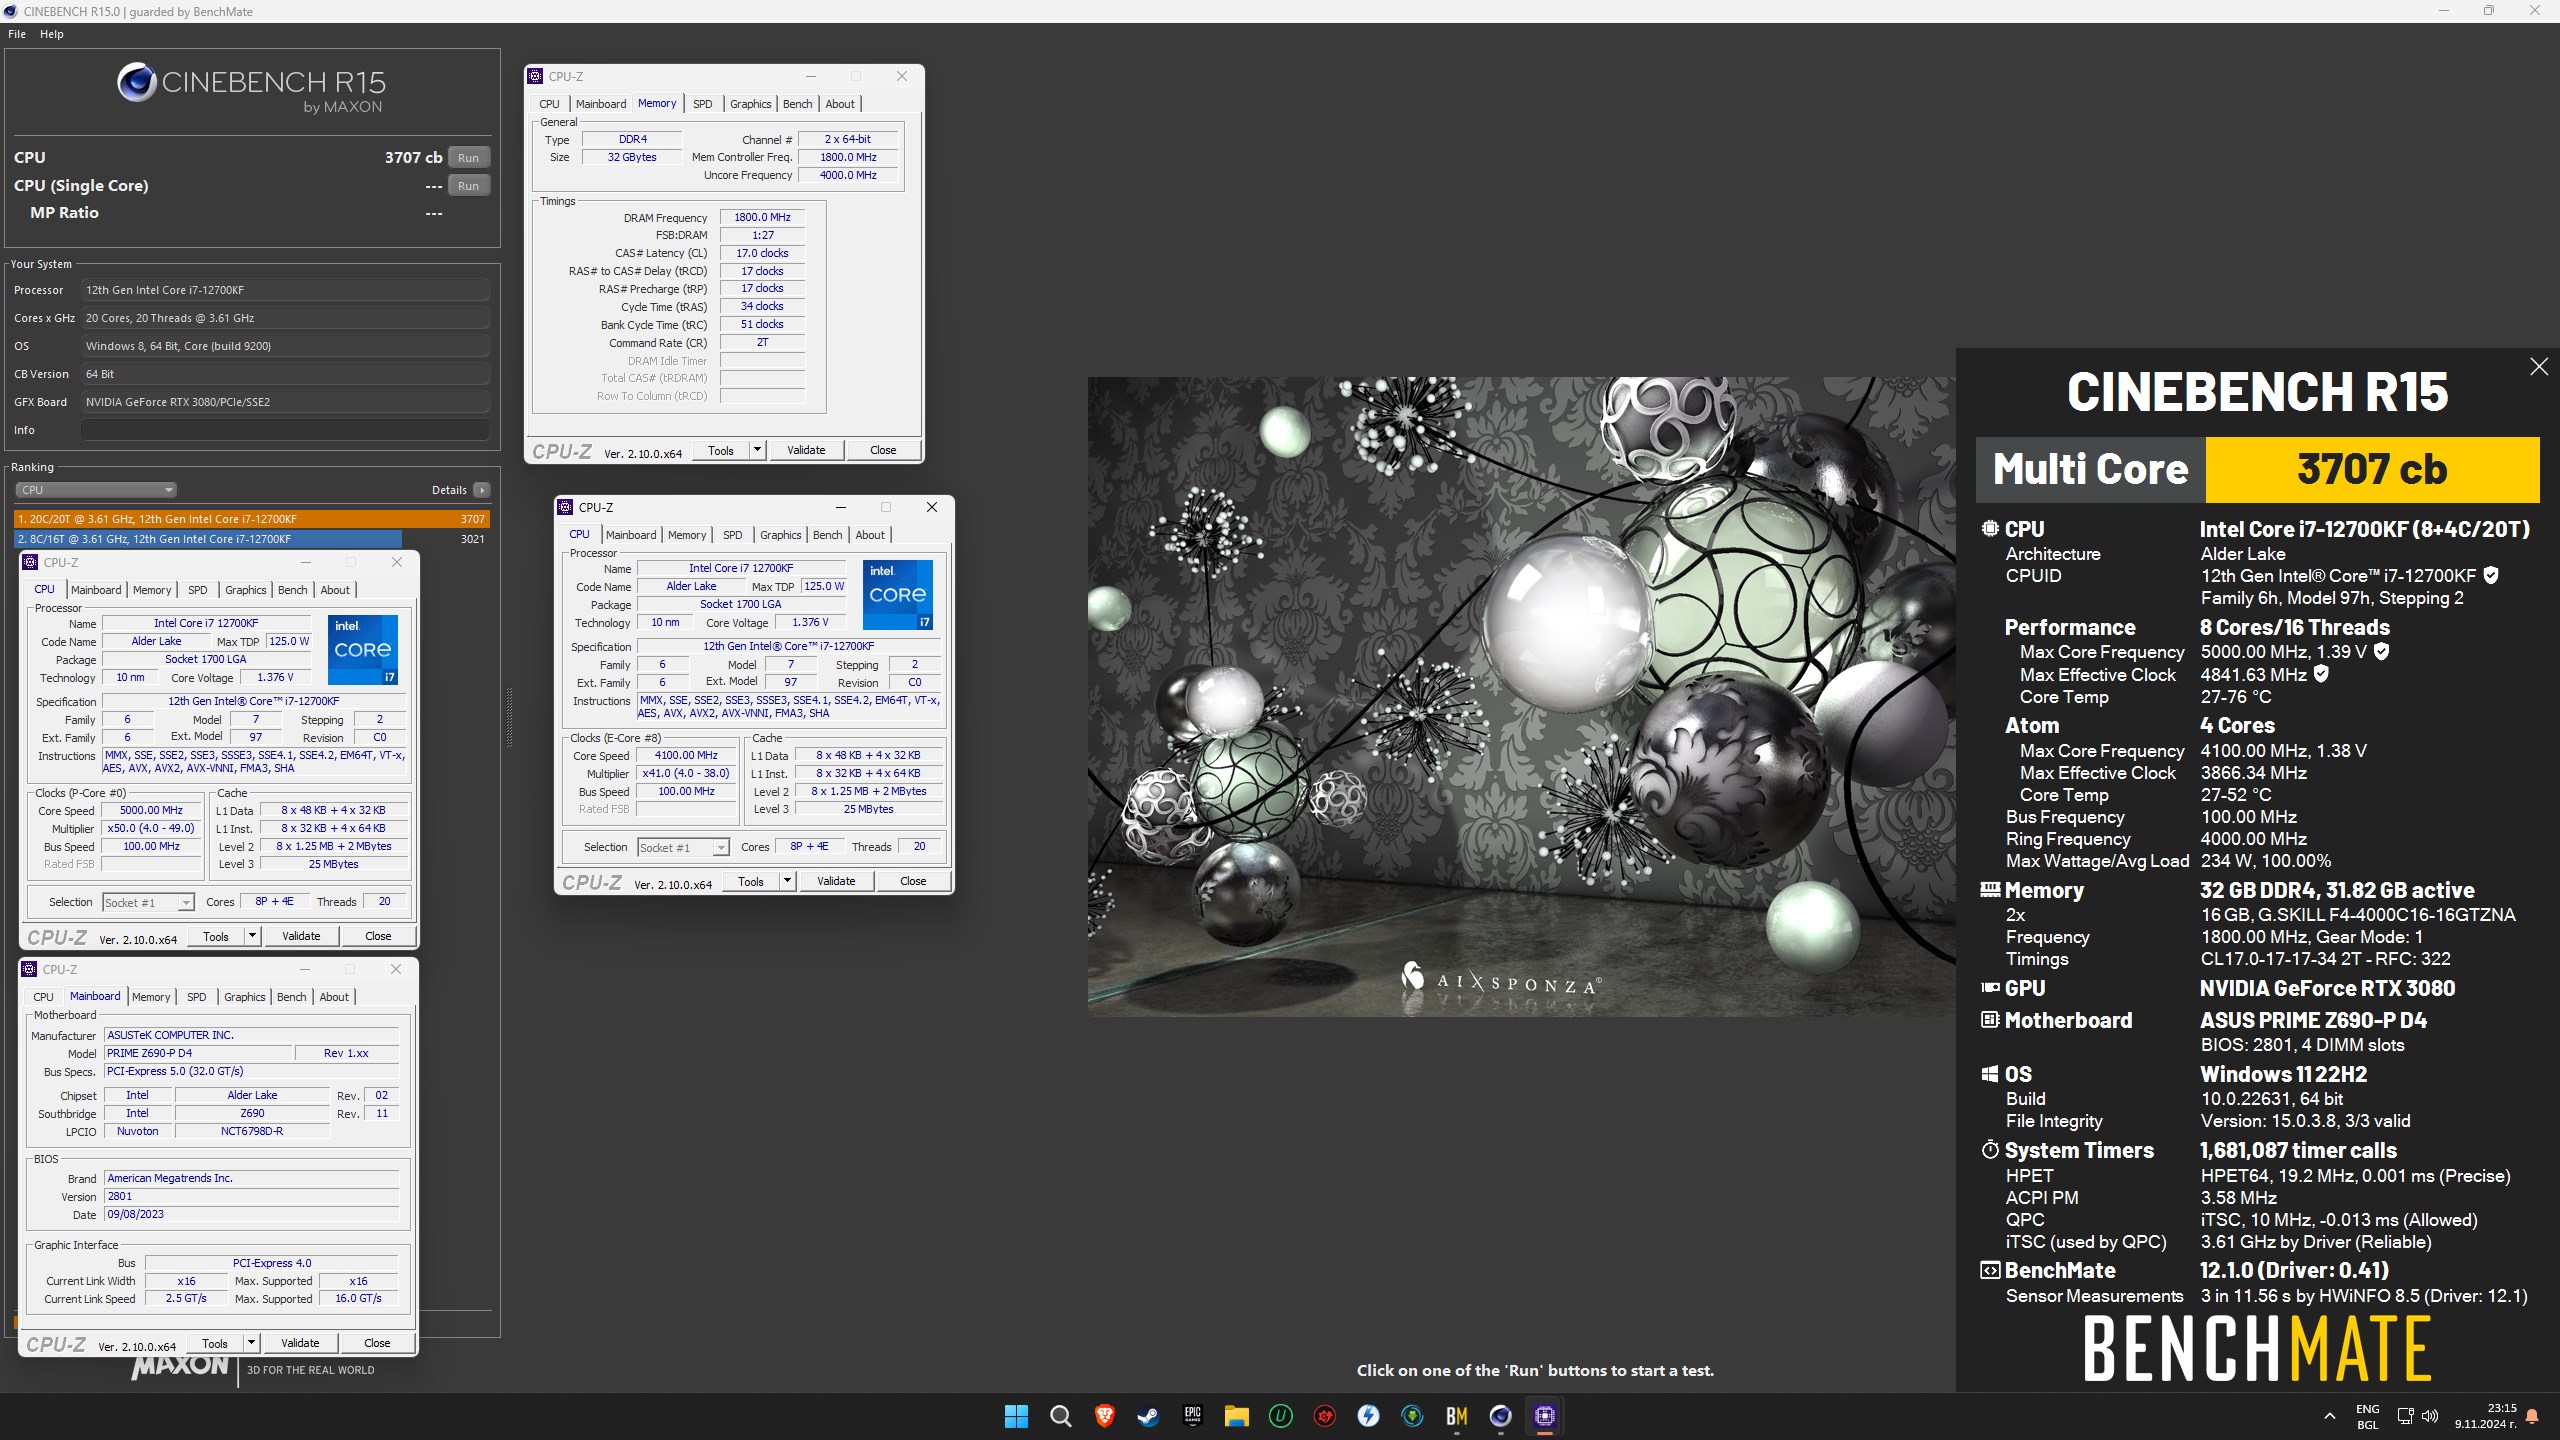Run the CPU Single Core test

click(x=468, y=185)
